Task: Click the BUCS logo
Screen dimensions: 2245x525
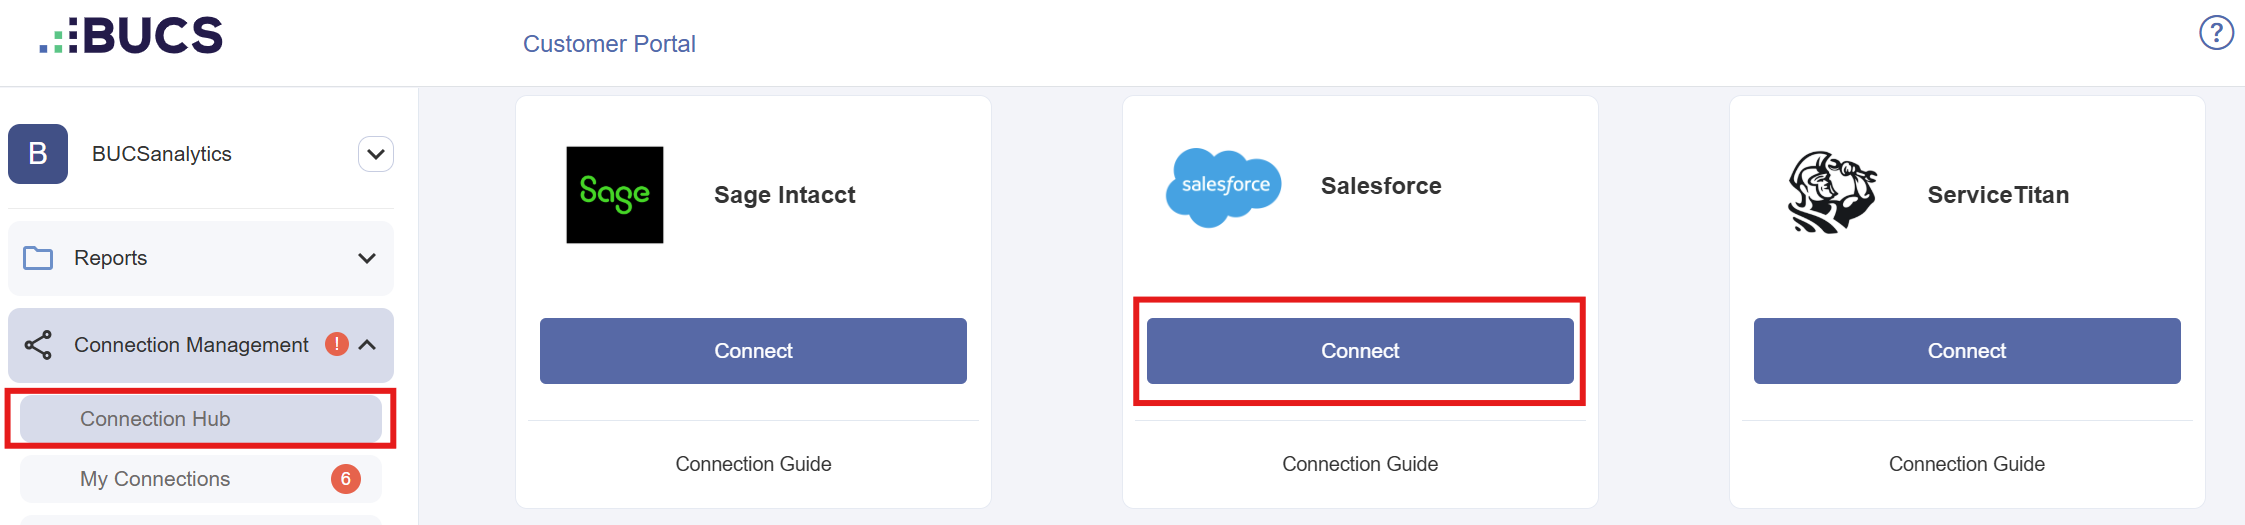Action: pos(131,36)
